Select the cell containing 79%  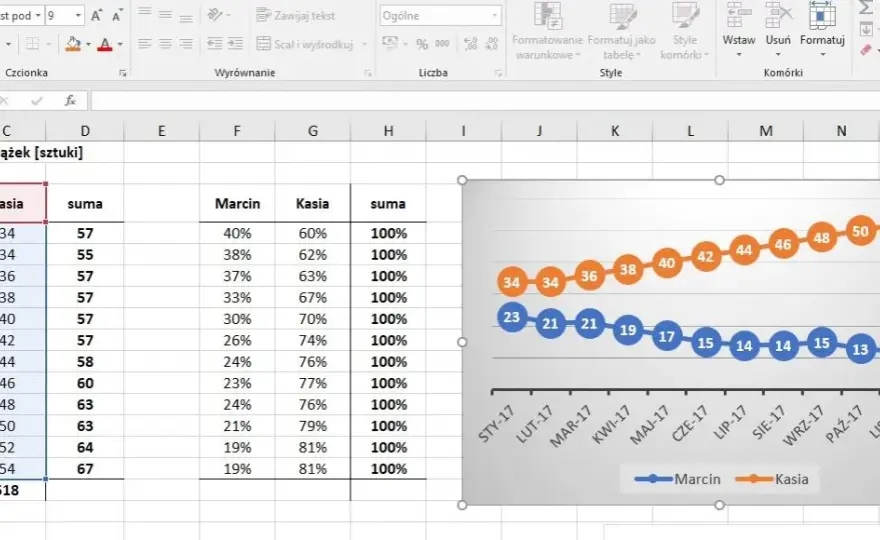tap(313, 426)
